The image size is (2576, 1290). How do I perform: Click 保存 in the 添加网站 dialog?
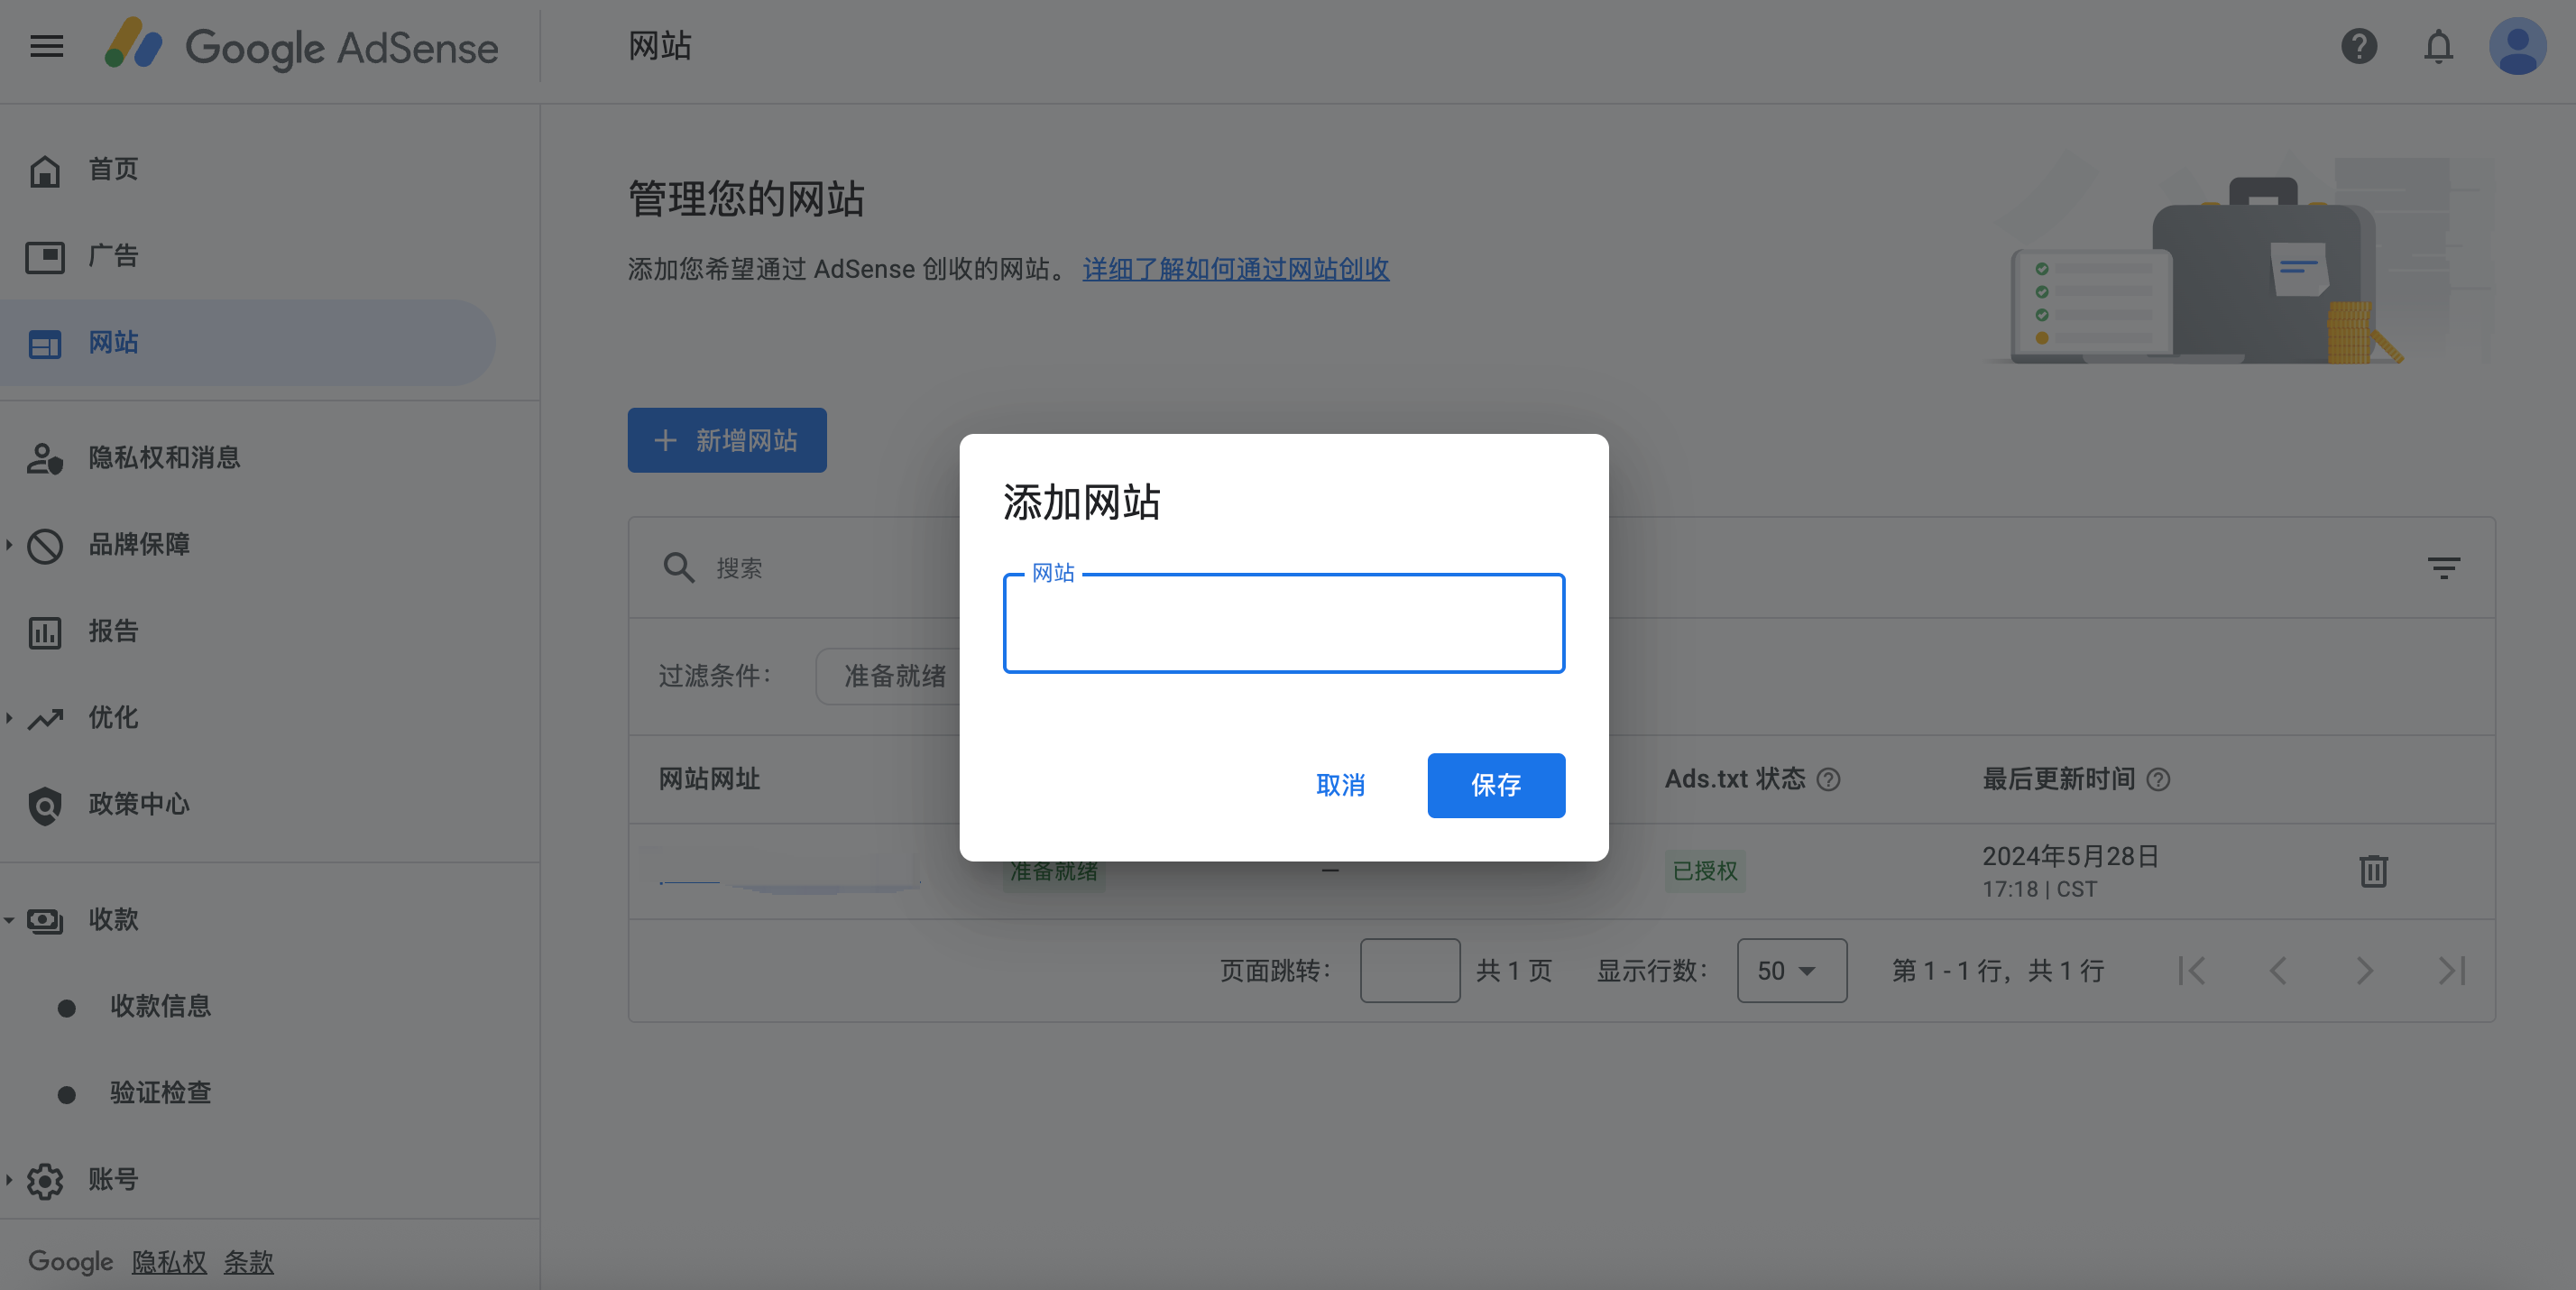[x=1496, y=785]
